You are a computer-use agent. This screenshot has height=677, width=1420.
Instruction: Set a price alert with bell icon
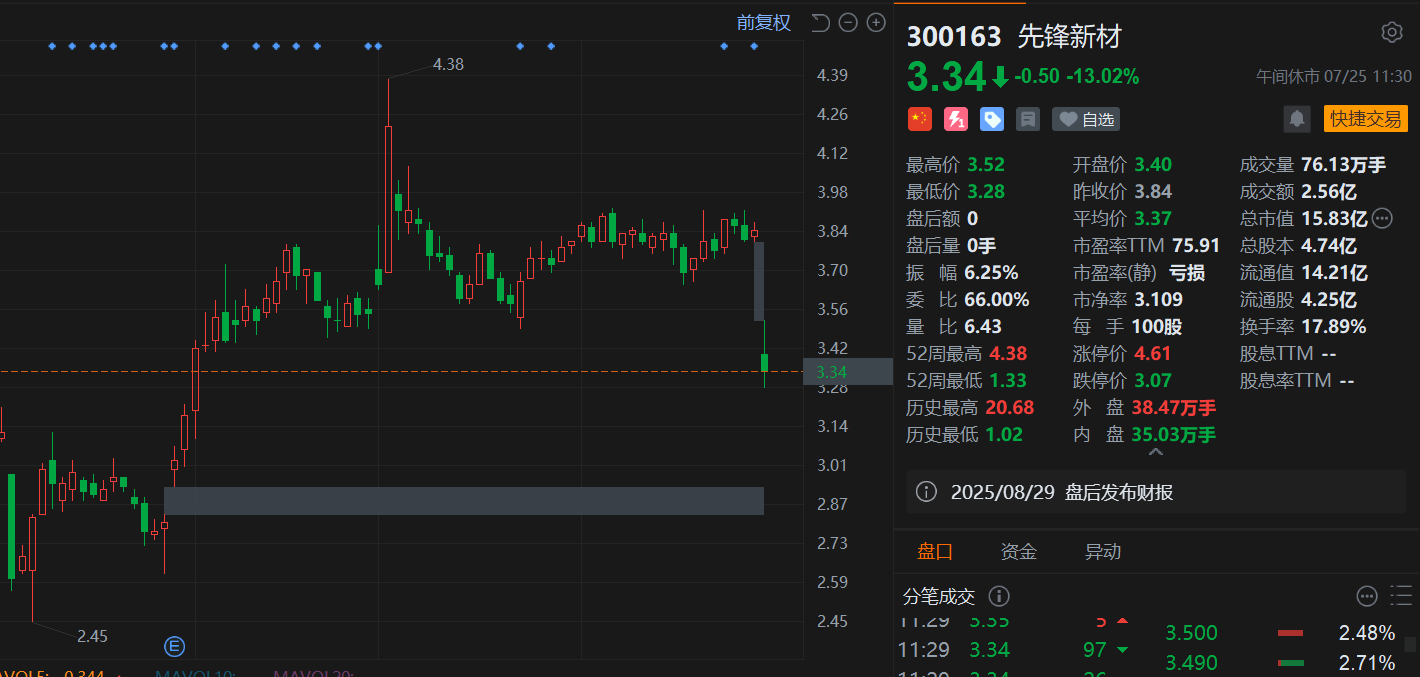pyautogui.click(x=1297, y=119)
